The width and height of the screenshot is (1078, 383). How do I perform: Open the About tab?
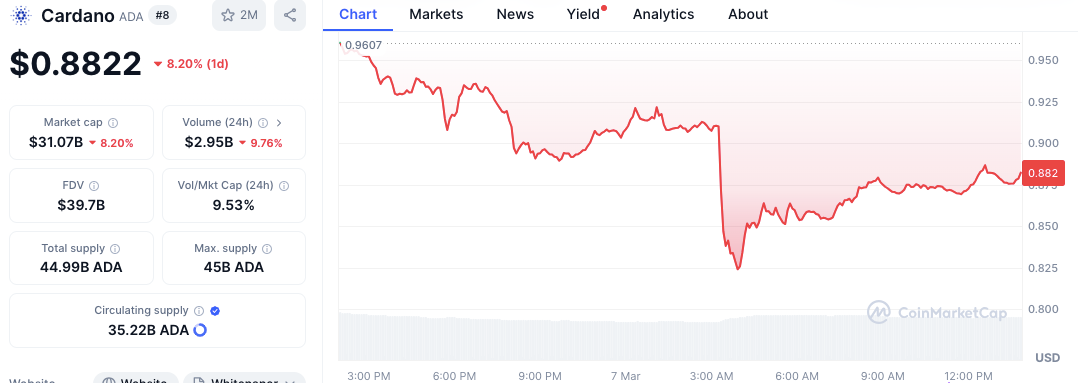pos(748,14)
